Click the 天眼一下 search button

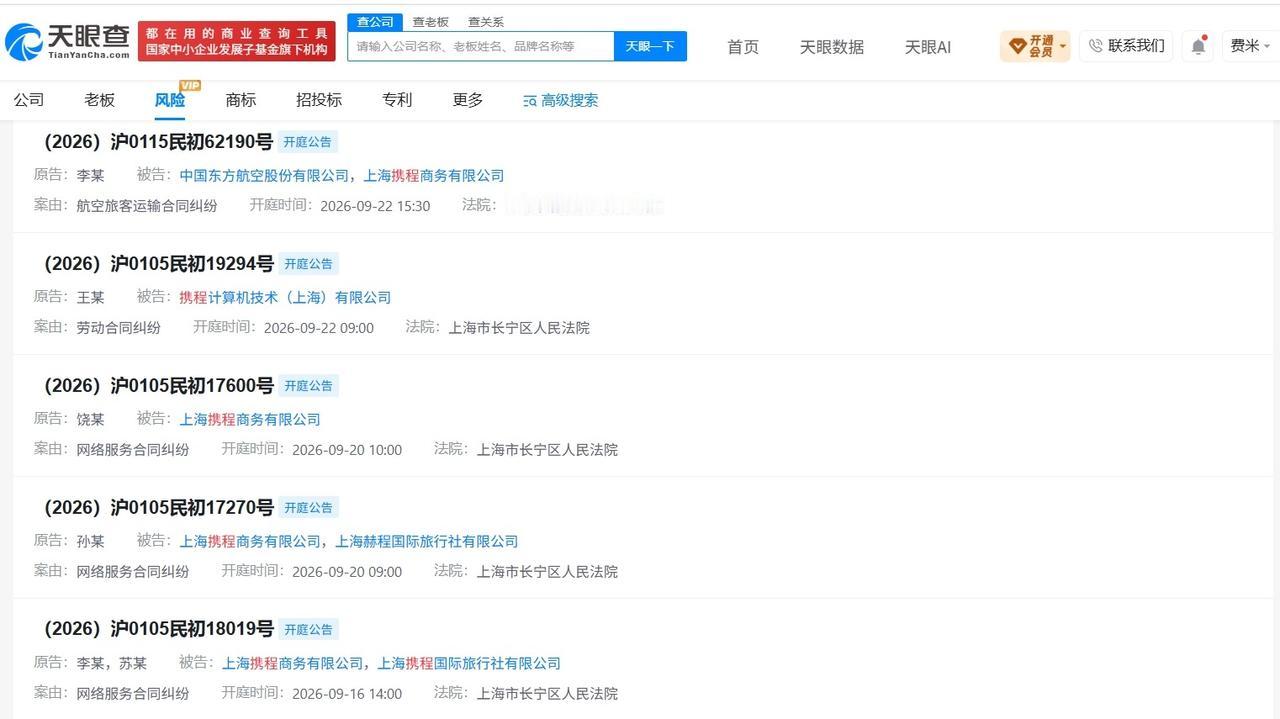(650, 46)
